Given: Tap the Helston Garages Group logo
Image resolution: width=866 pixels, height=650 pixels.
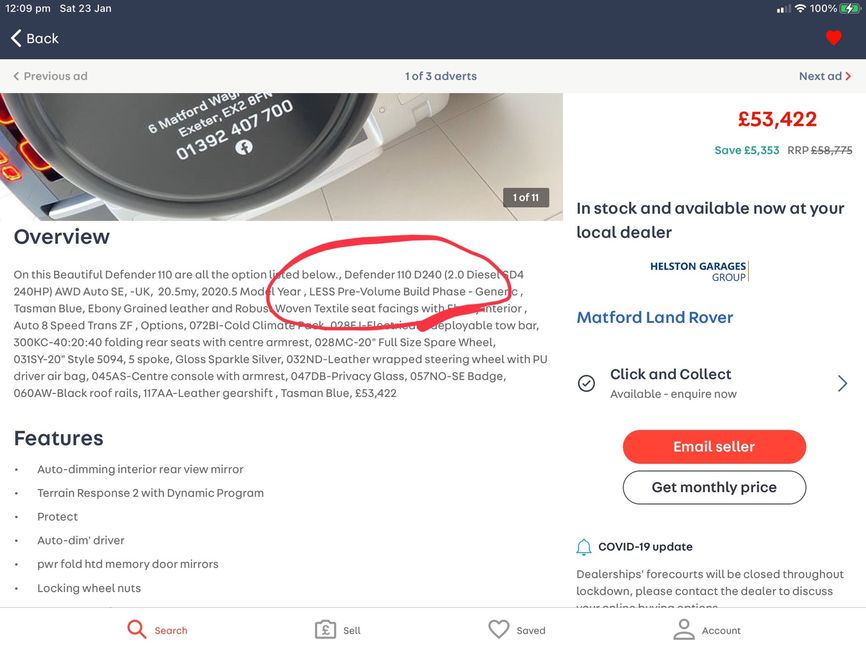Looking at the screenshot, I should point(699,271).
